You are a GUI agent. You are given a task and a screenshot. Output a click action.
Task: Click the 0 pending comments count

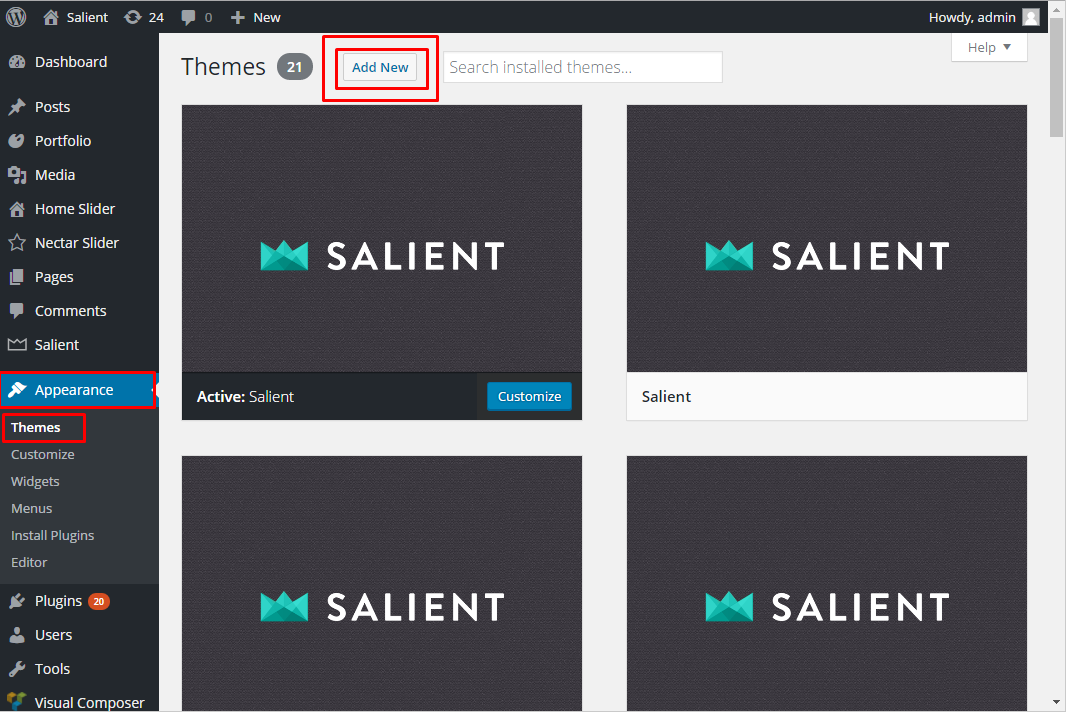tap(208, 18)
